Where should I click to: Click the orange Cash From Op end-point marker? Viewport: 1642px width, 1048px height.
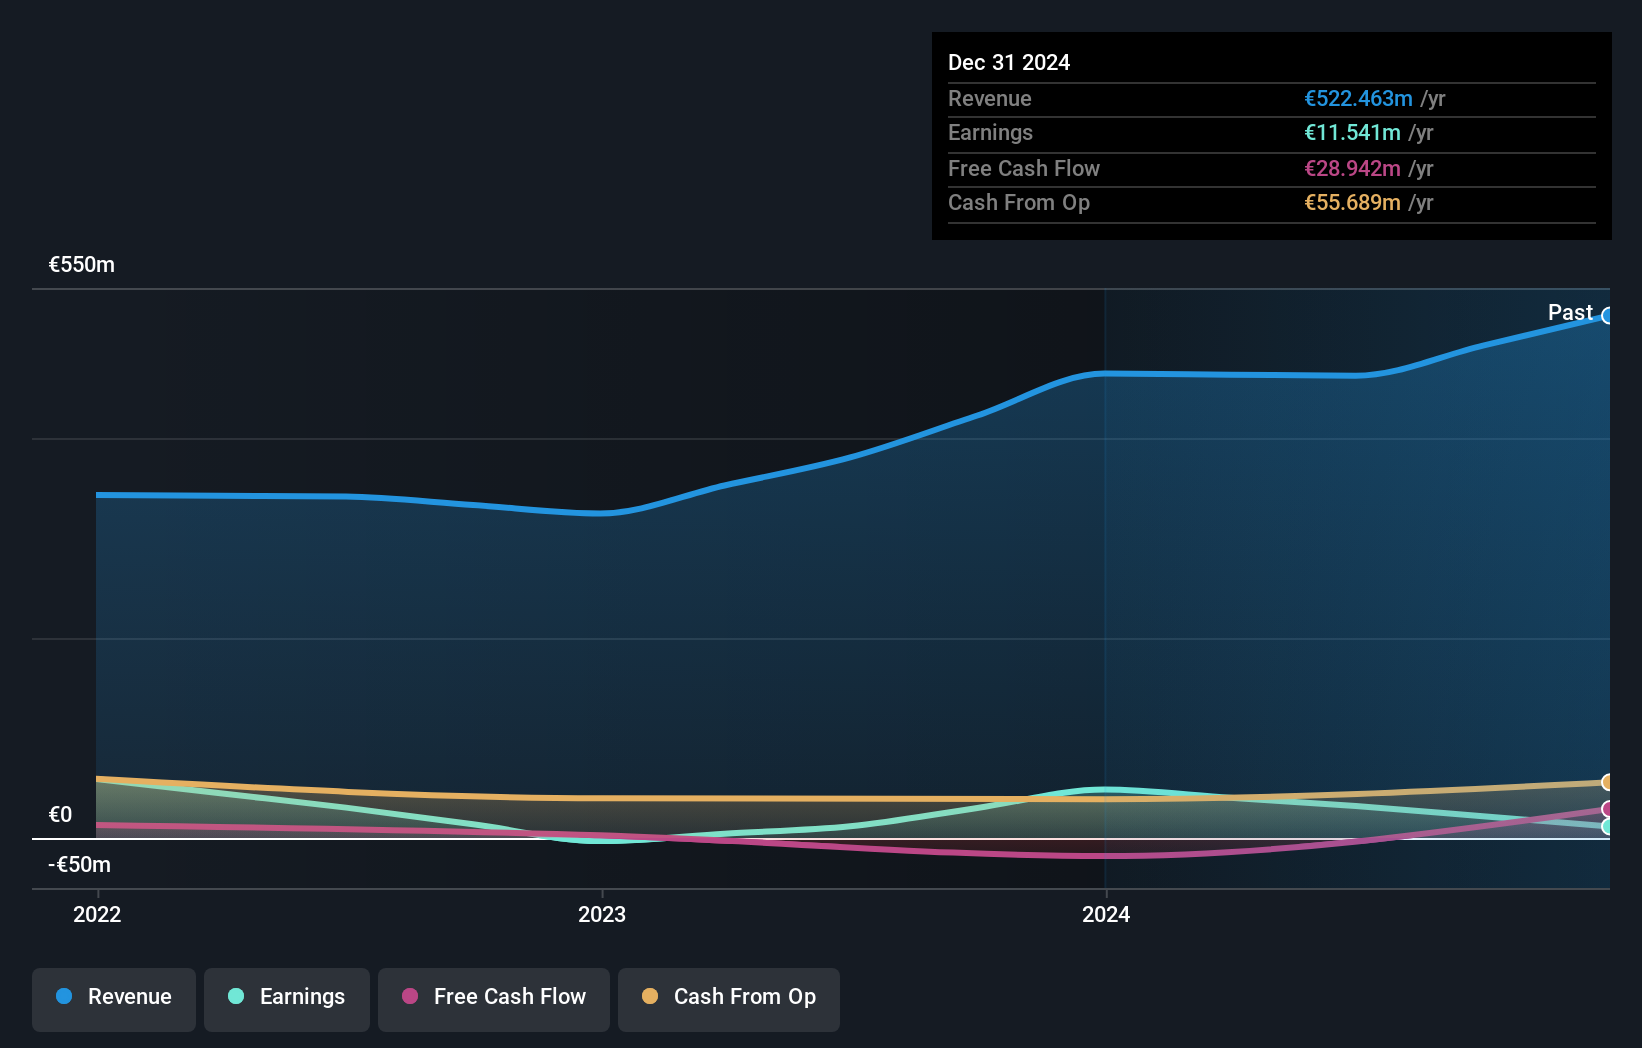[1608, 782]
